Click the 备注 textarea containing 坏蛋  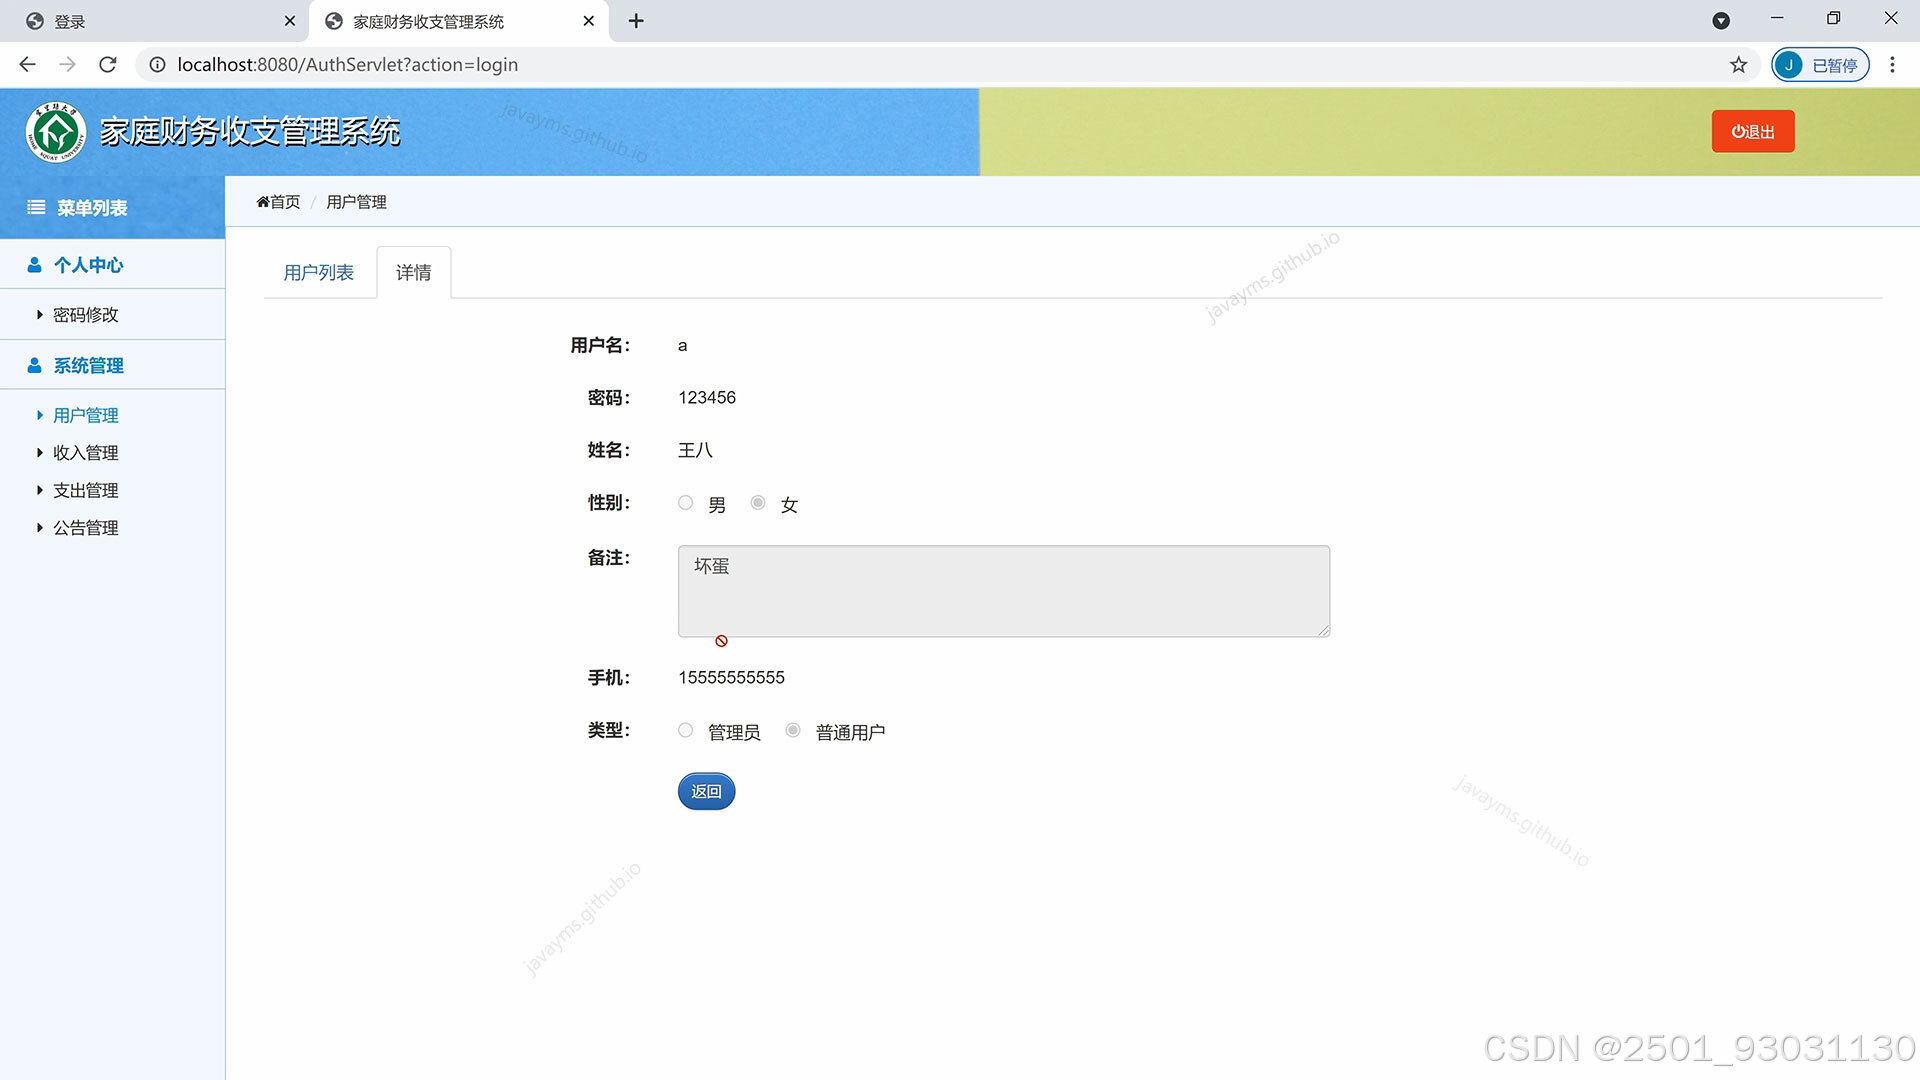coord(1004,591)
